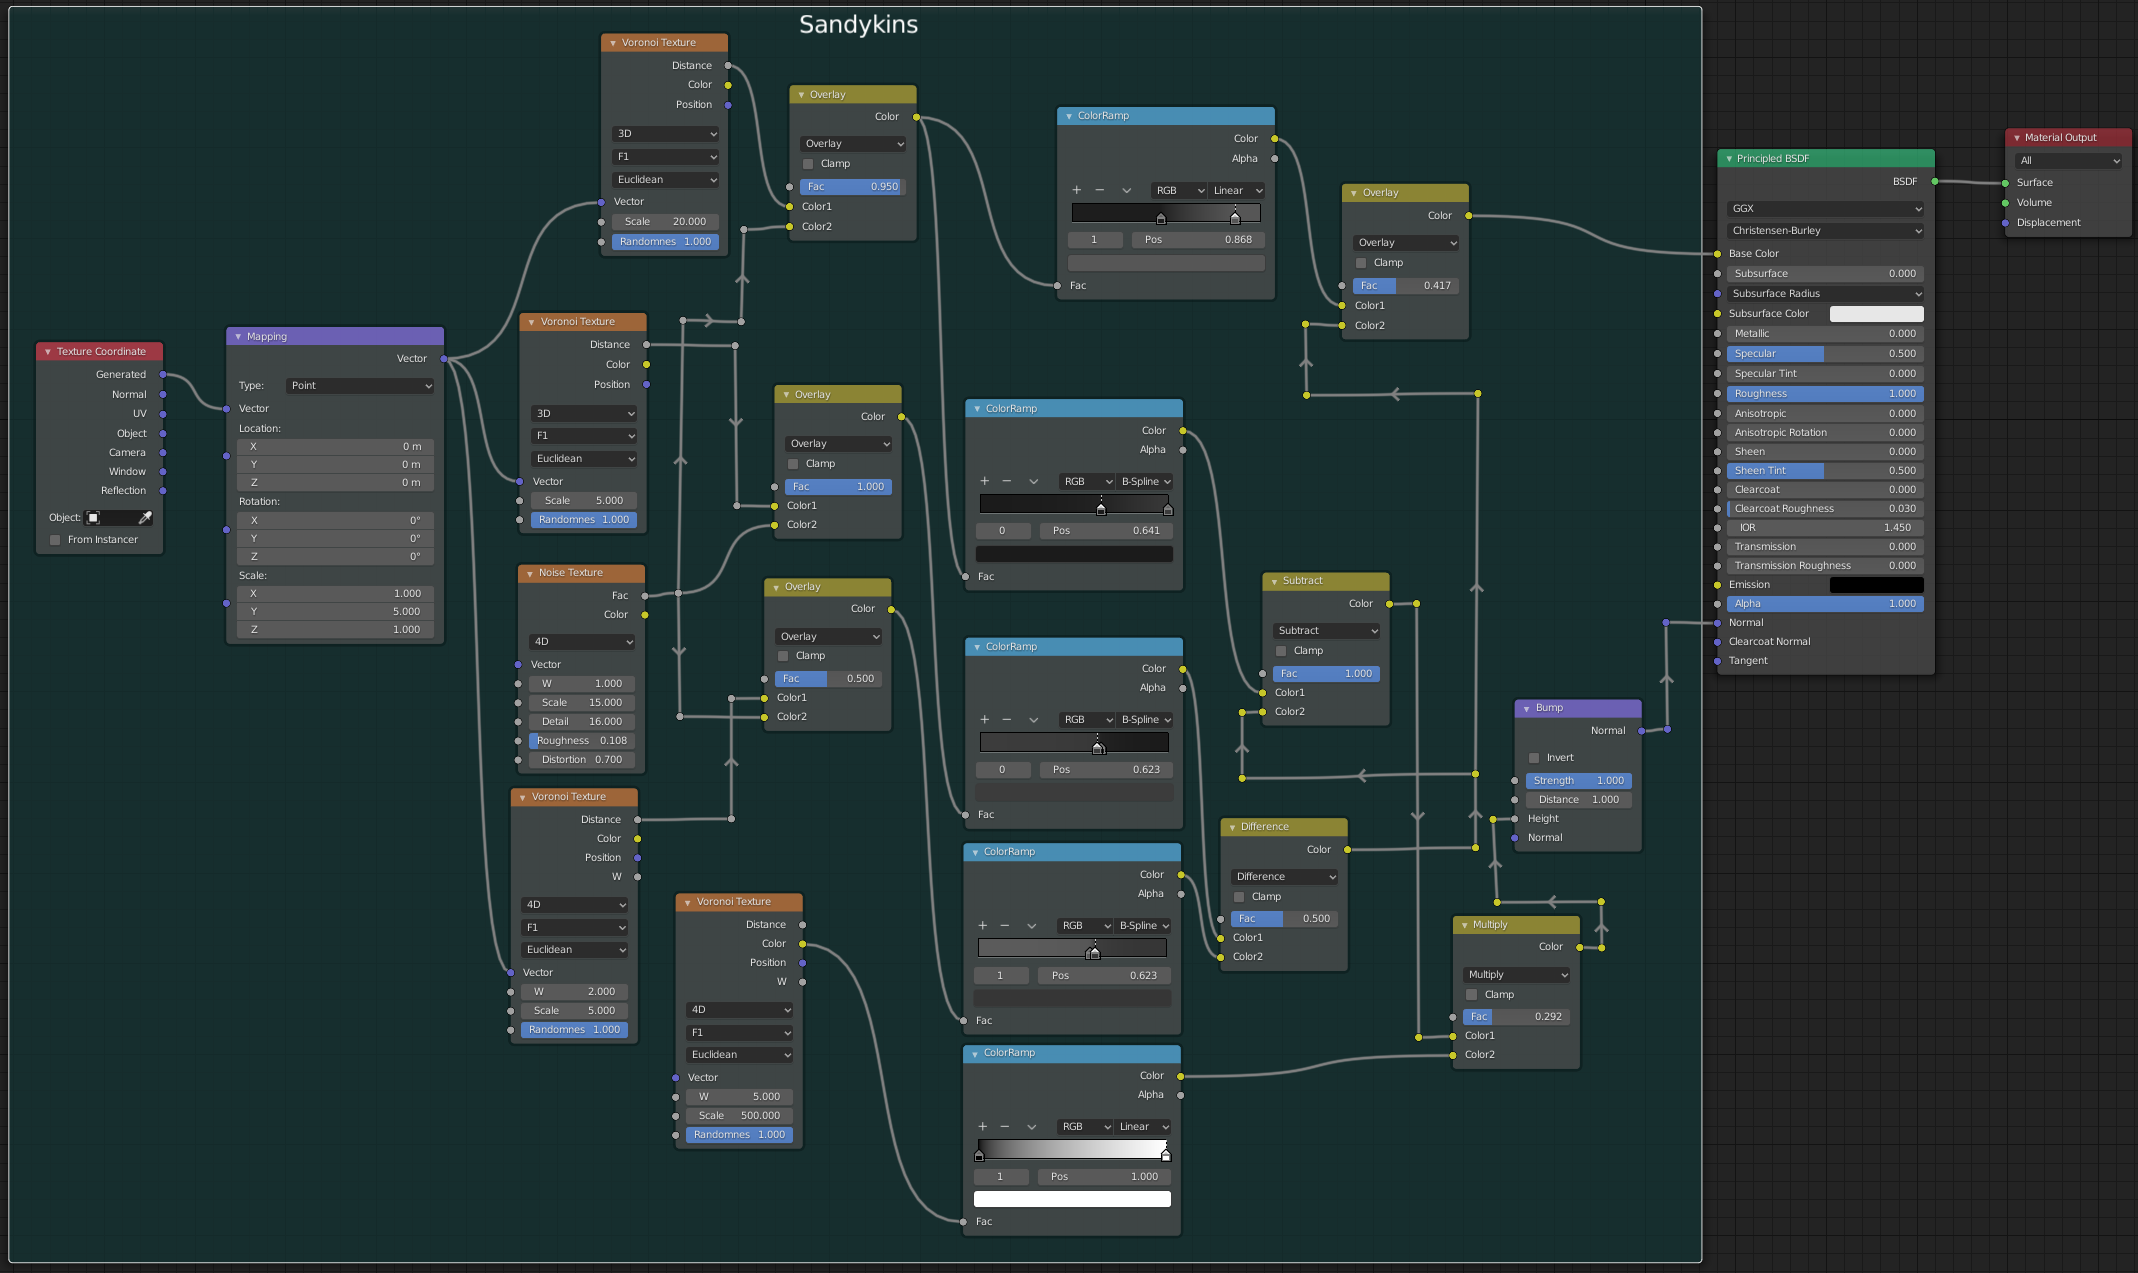Open Christensen-Burley subsurface method dropdown
Viewport: 2138px width, 1273px height.
click(1825, 230)
